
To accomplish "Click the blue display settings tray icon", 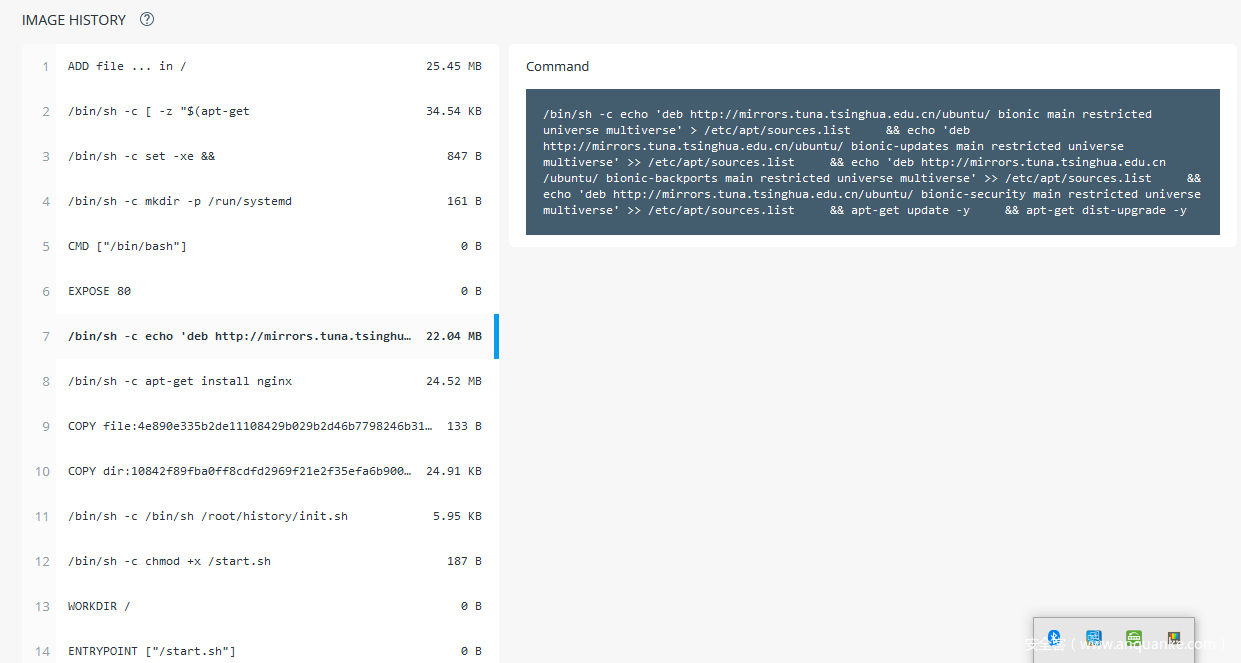I will click(1093, 638).
